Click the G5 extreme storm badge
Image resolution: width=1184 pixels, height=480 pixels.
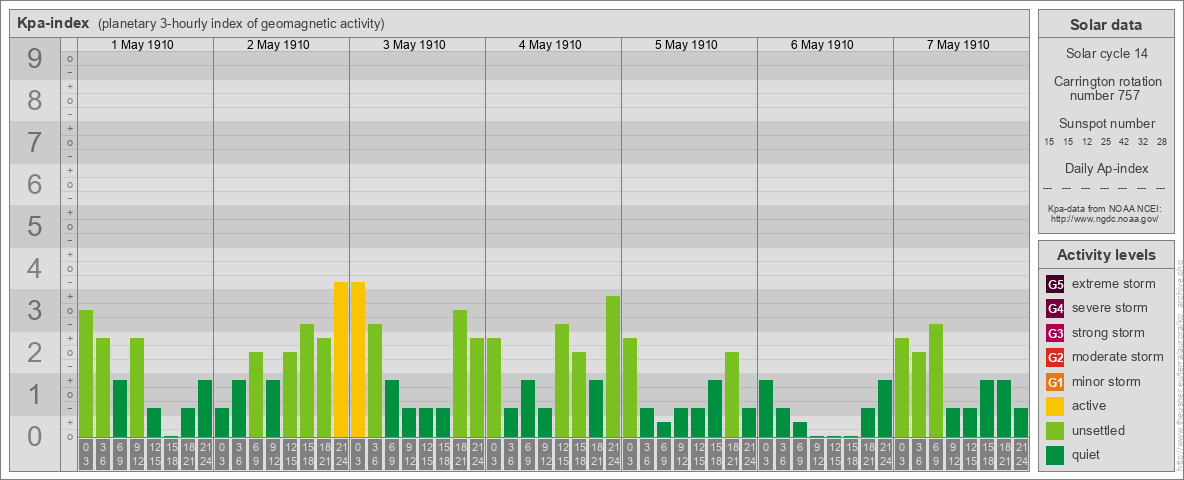[x=1055, y=285]
